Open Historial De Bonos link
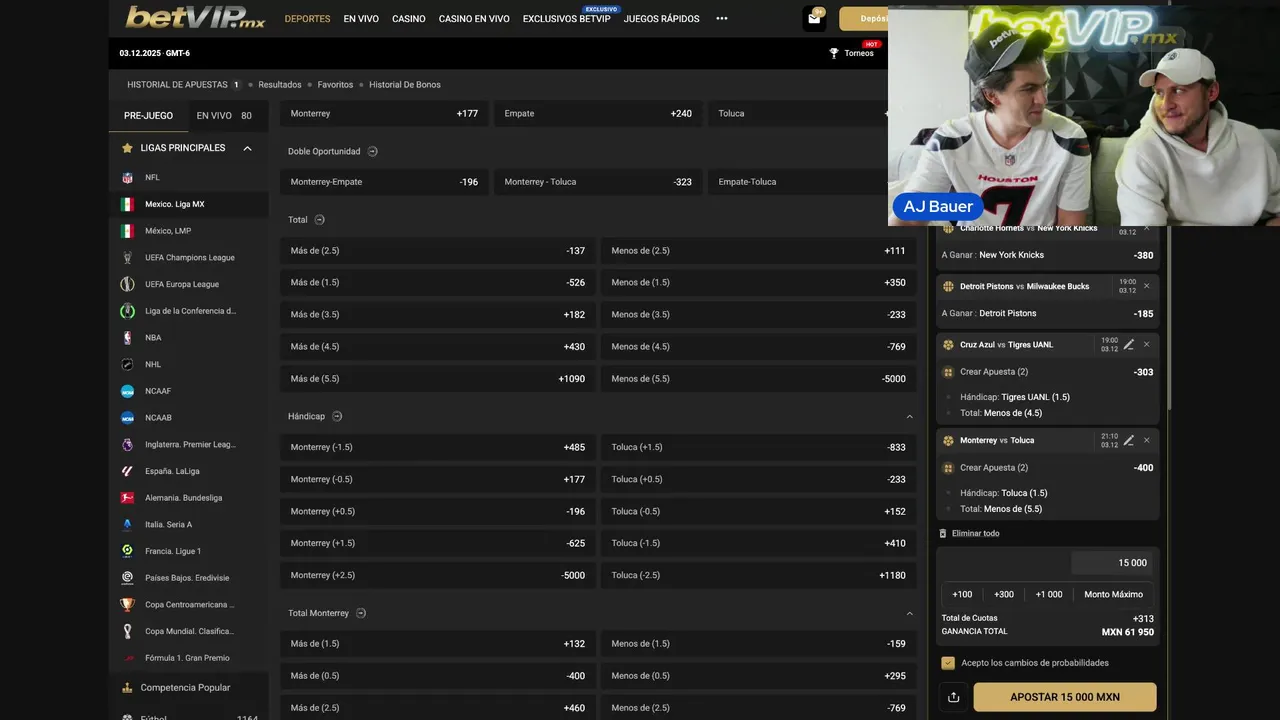 [405, 85]
